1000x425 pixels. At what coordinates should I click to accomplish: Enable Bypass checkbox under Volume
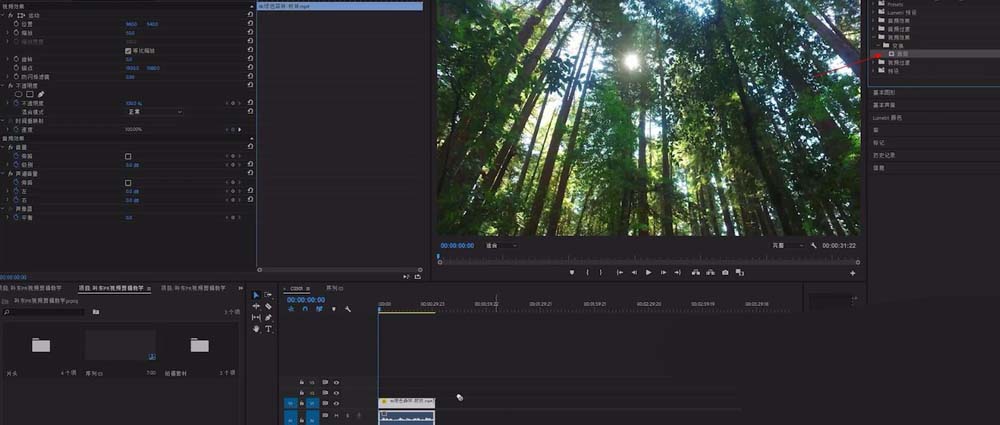pyautogui.click(x=128, y=156)
